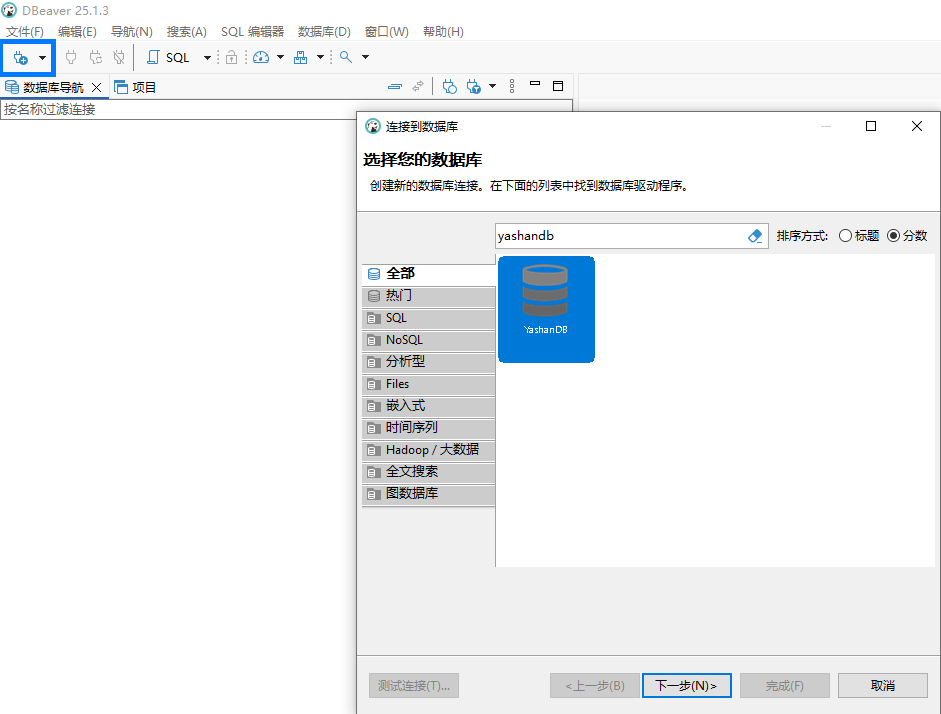The image size is (941, 714).
Task: Select the 标题 sort radio button
Action: point(846,236)
